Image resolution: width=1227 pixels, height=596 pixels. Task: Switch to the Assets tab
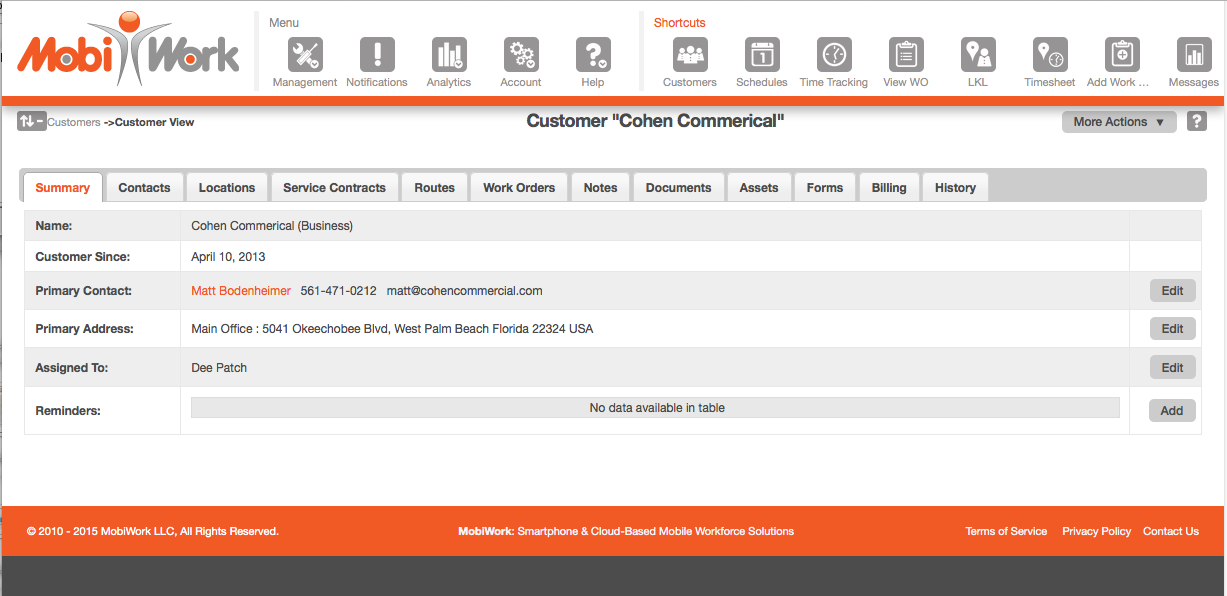tap(759, 187)
